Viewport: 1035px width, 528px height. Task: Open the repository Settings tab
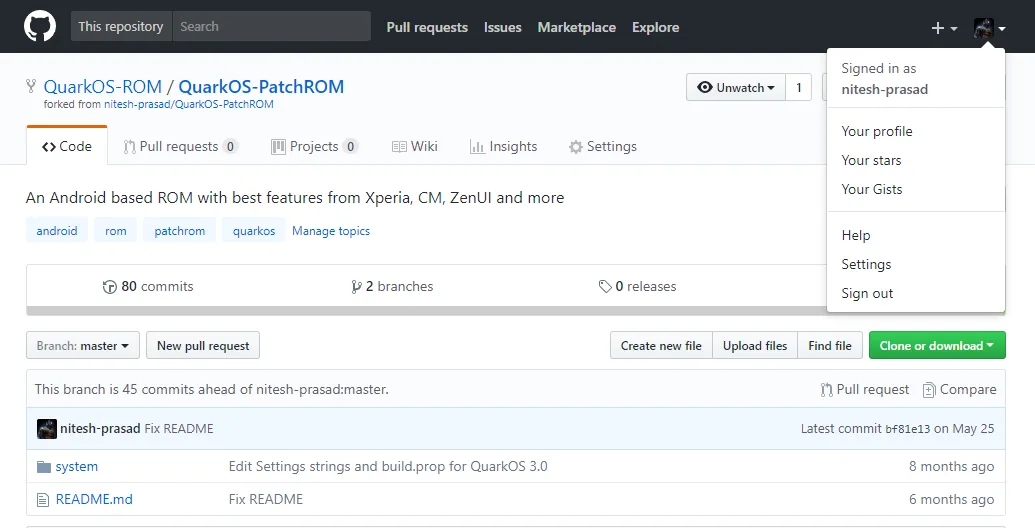[x=603, y=146]
